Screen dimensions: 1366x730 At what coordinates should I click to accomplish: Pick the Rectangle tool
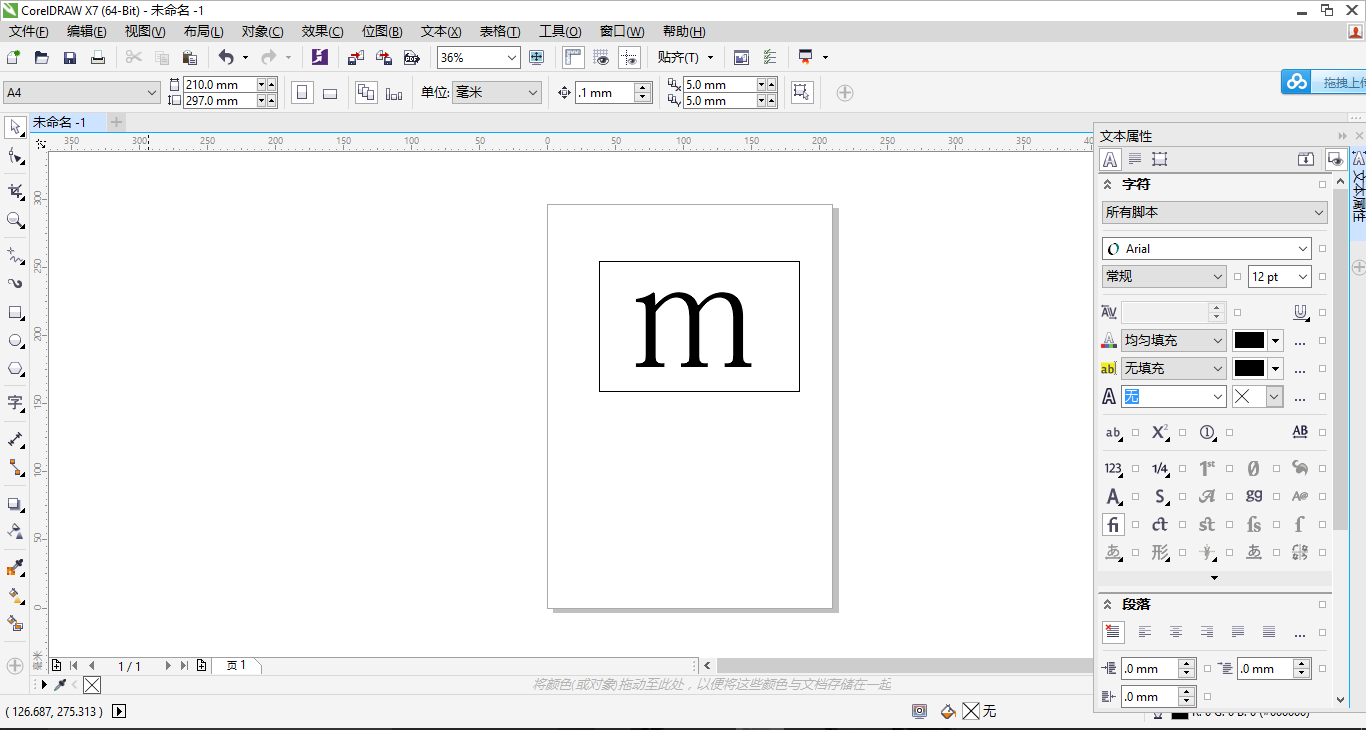(x=15, y=313)
